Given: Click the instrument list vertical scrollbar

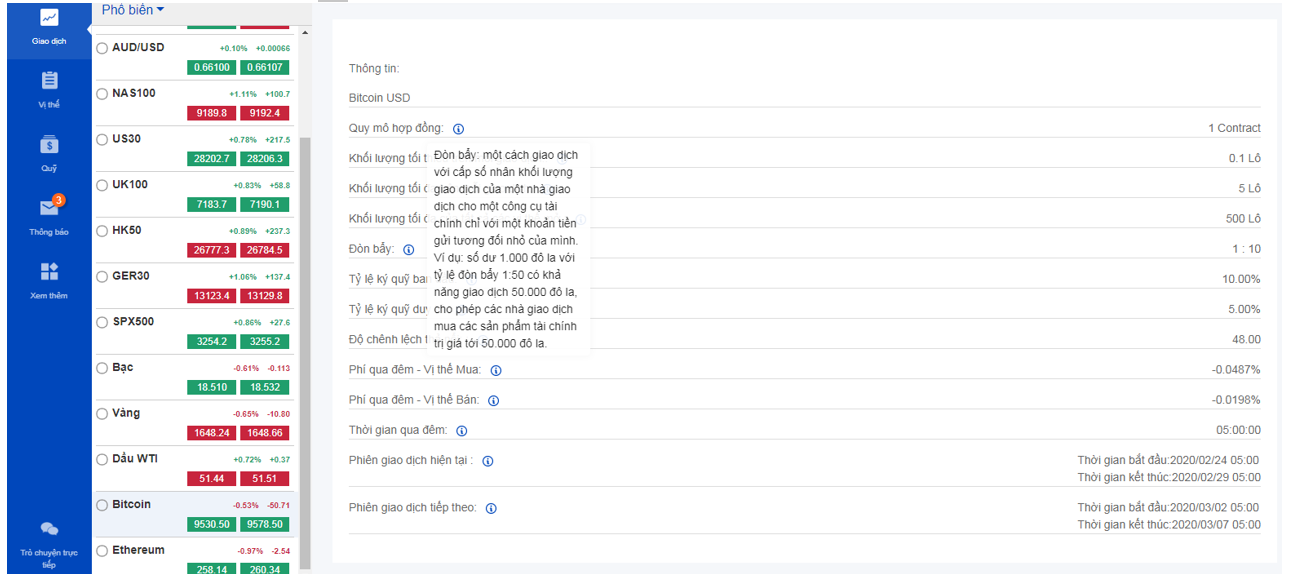Looking at the screenshot, I should tap(305, 300).
